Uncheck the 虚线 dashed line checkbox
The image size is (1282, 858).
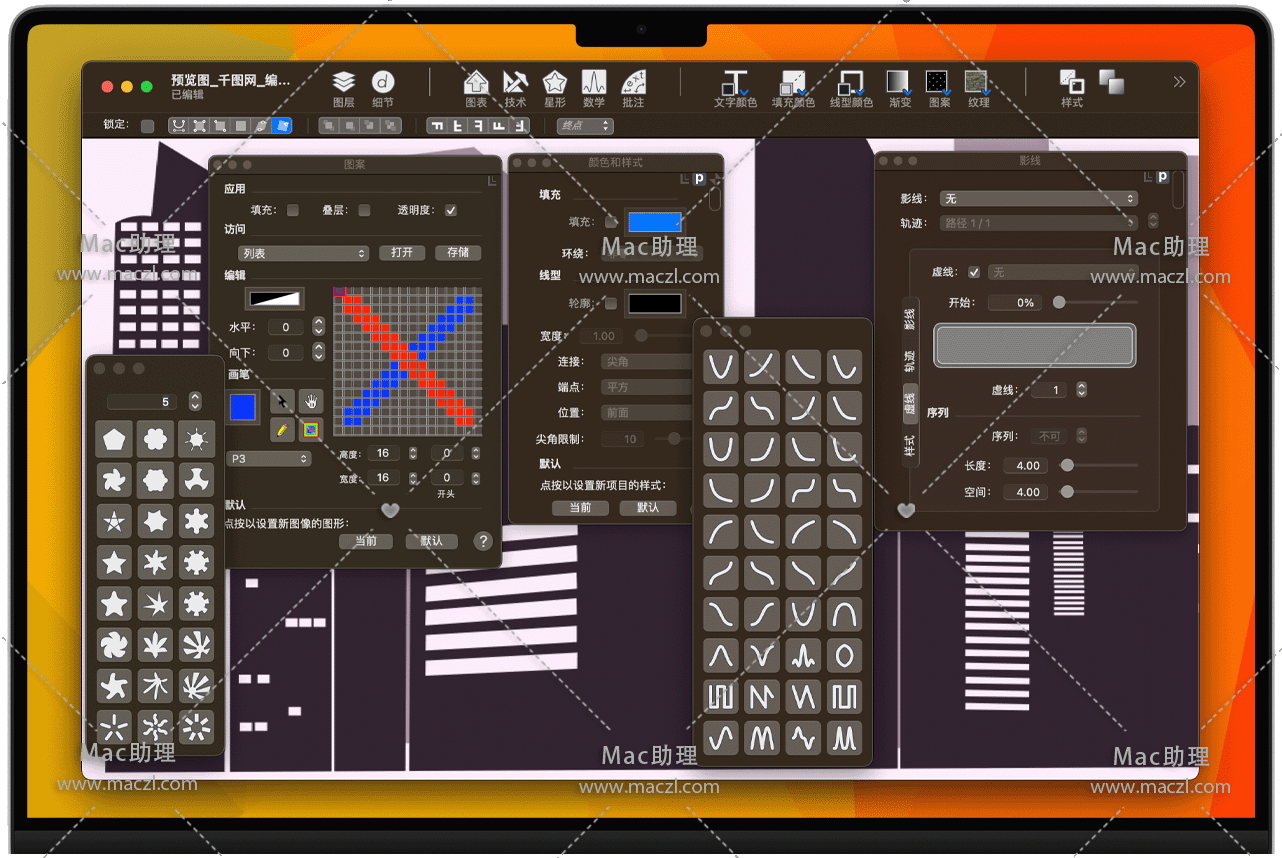(974, 272)
